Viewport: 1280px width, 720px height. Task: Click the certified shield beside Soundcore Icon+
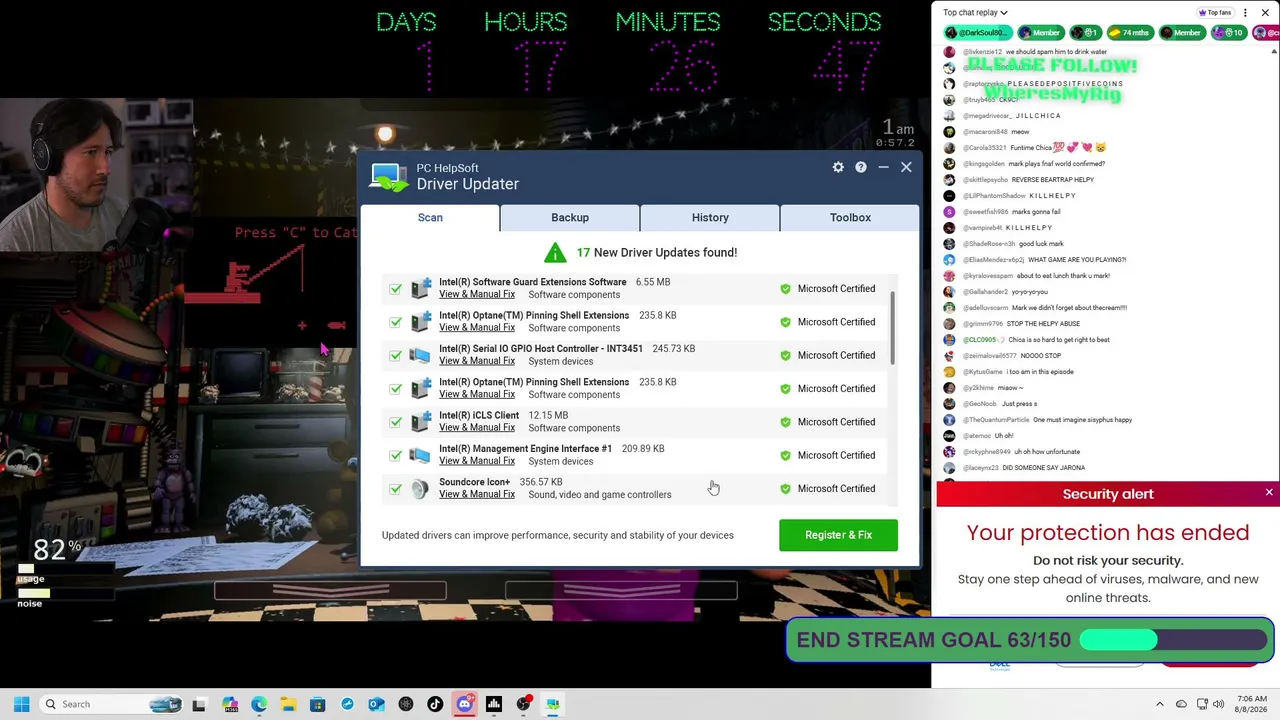pyautogui.click(x=785, y=489)
